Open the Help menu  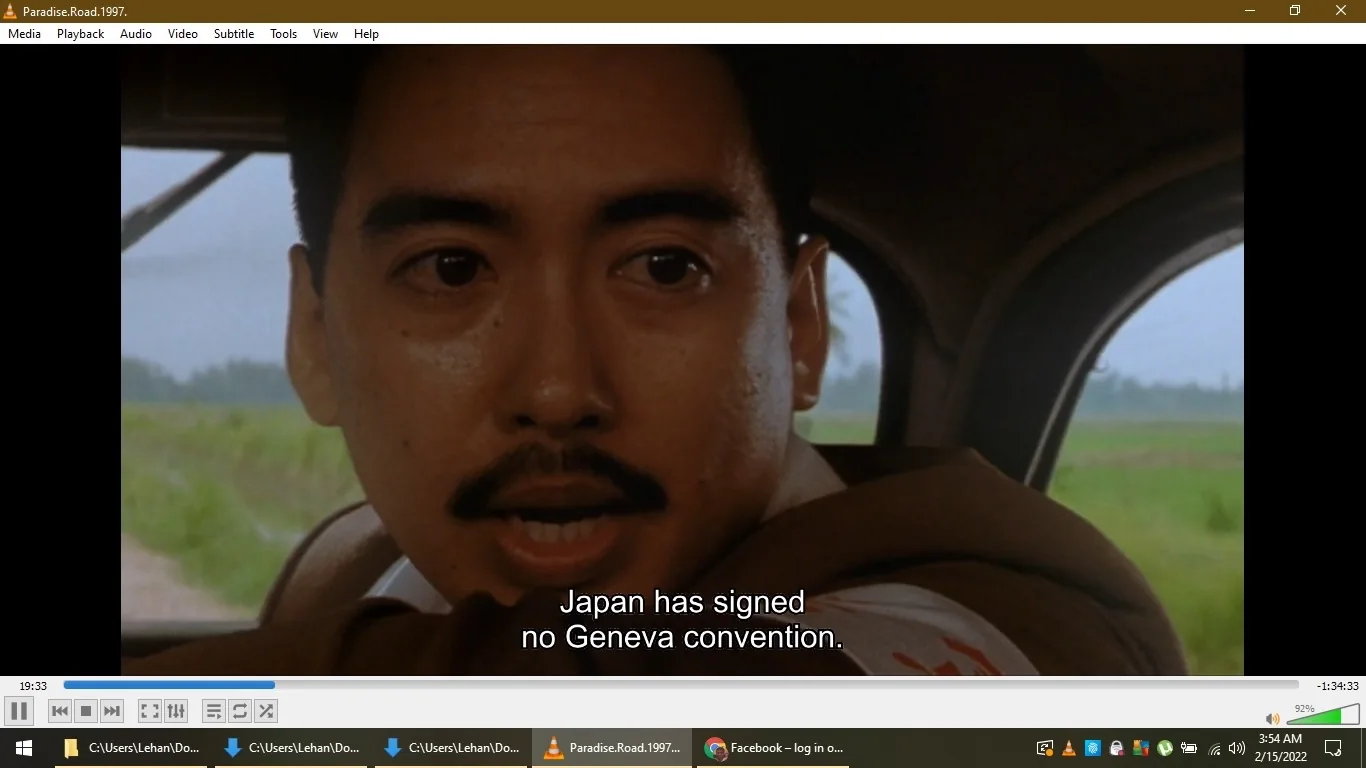tap(367, 34)
